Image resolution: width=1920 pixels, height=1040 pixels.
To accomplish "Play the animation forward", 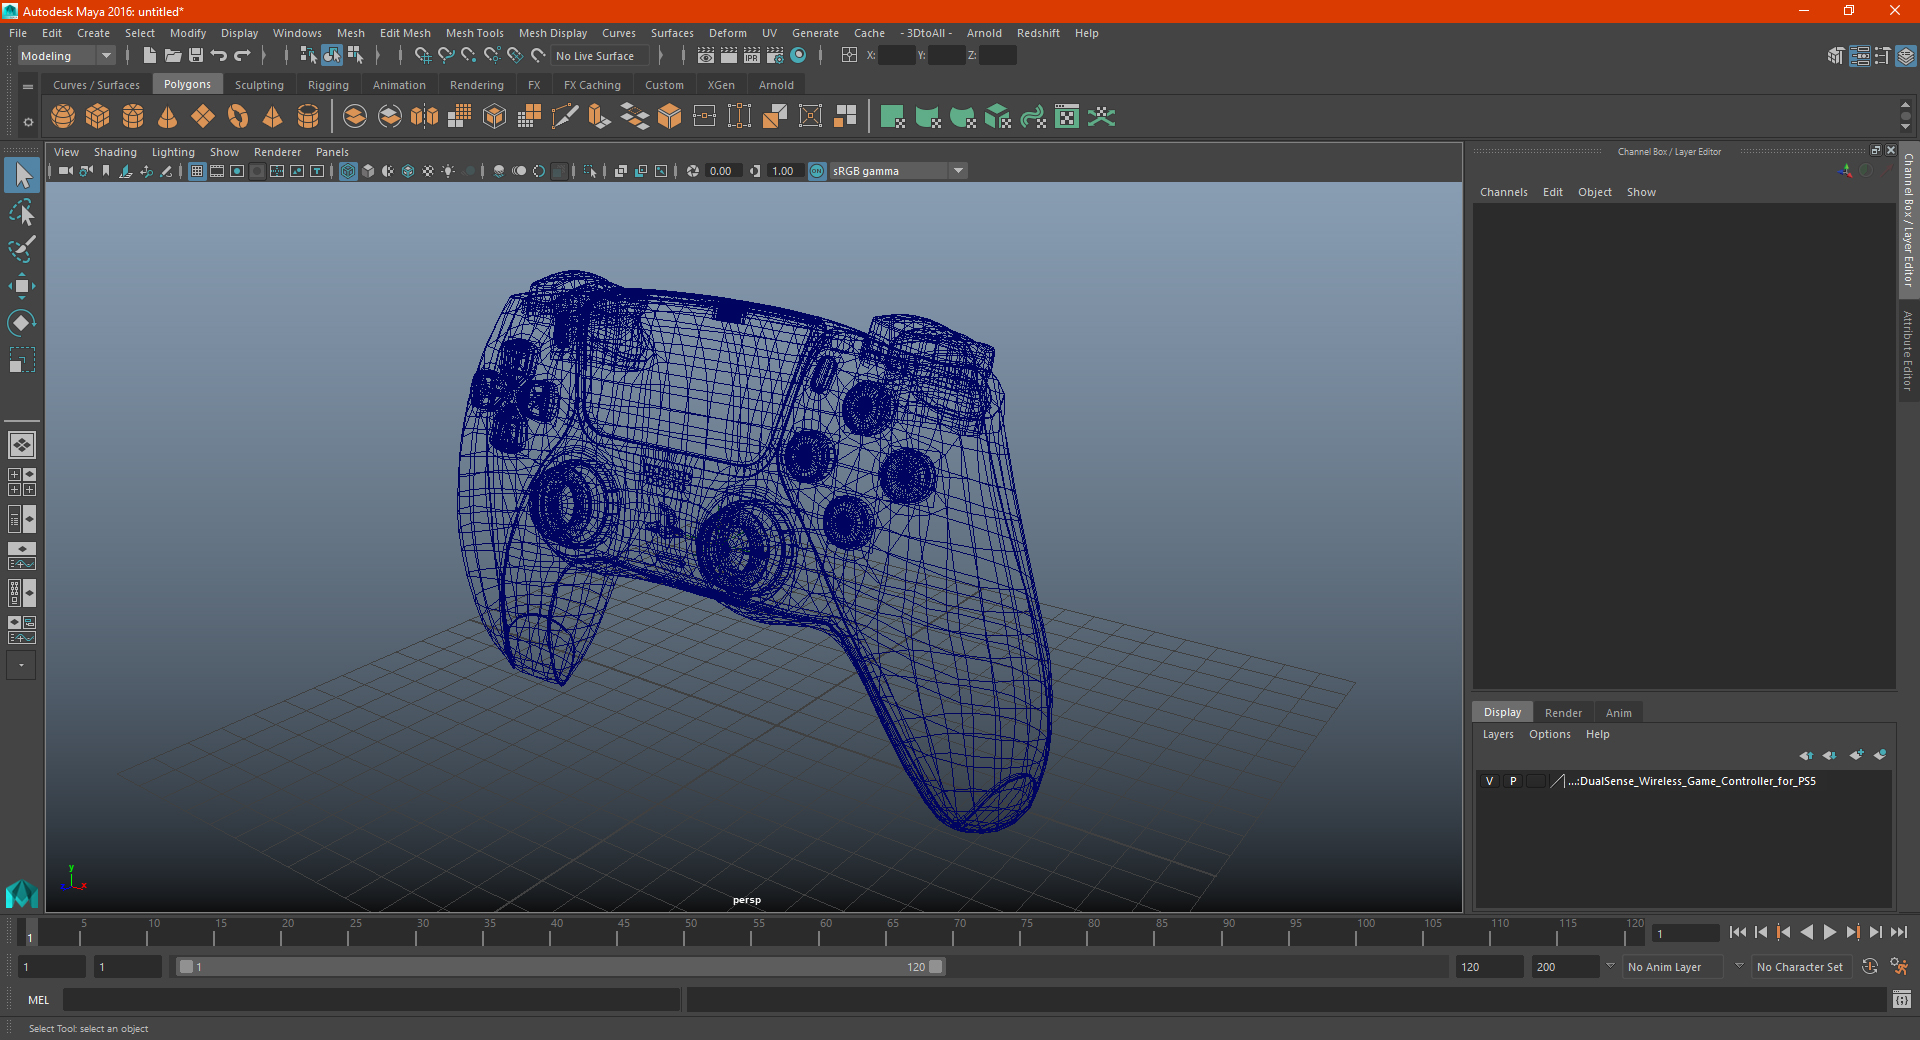I will pyautogui.click(x=1829, y=932).
